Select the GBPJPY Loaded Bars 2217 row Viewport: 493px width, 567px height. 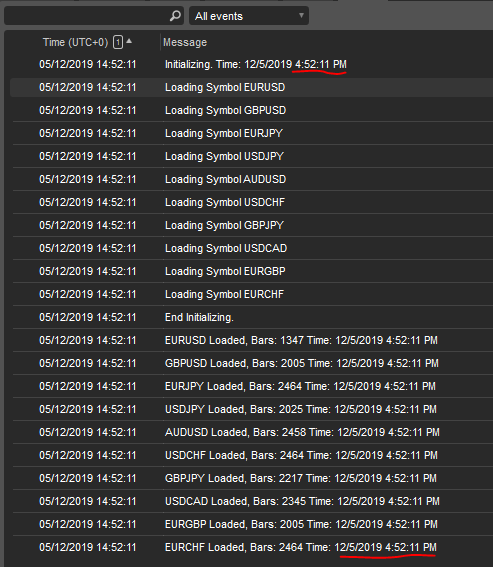[252, 478]
